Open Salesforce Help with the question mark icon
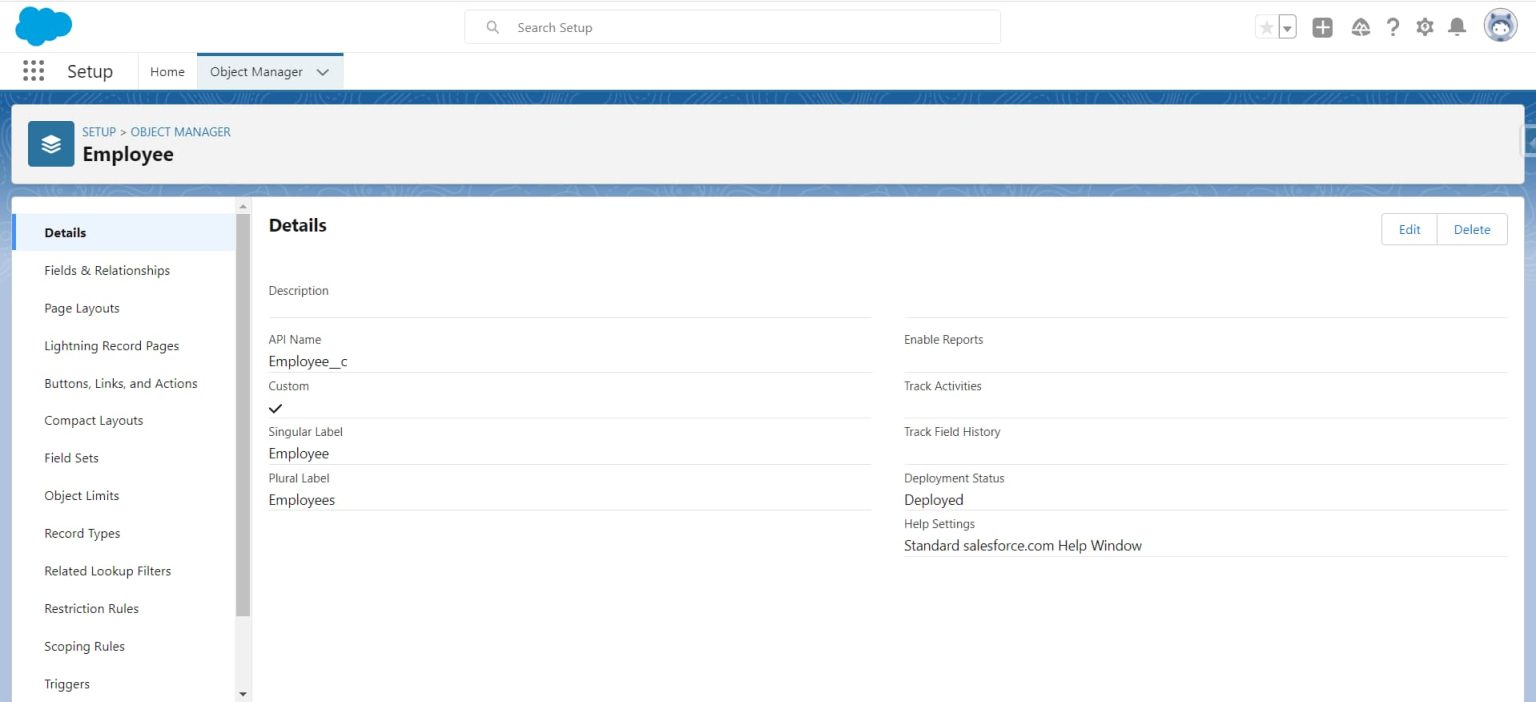 pos(1393,27)
